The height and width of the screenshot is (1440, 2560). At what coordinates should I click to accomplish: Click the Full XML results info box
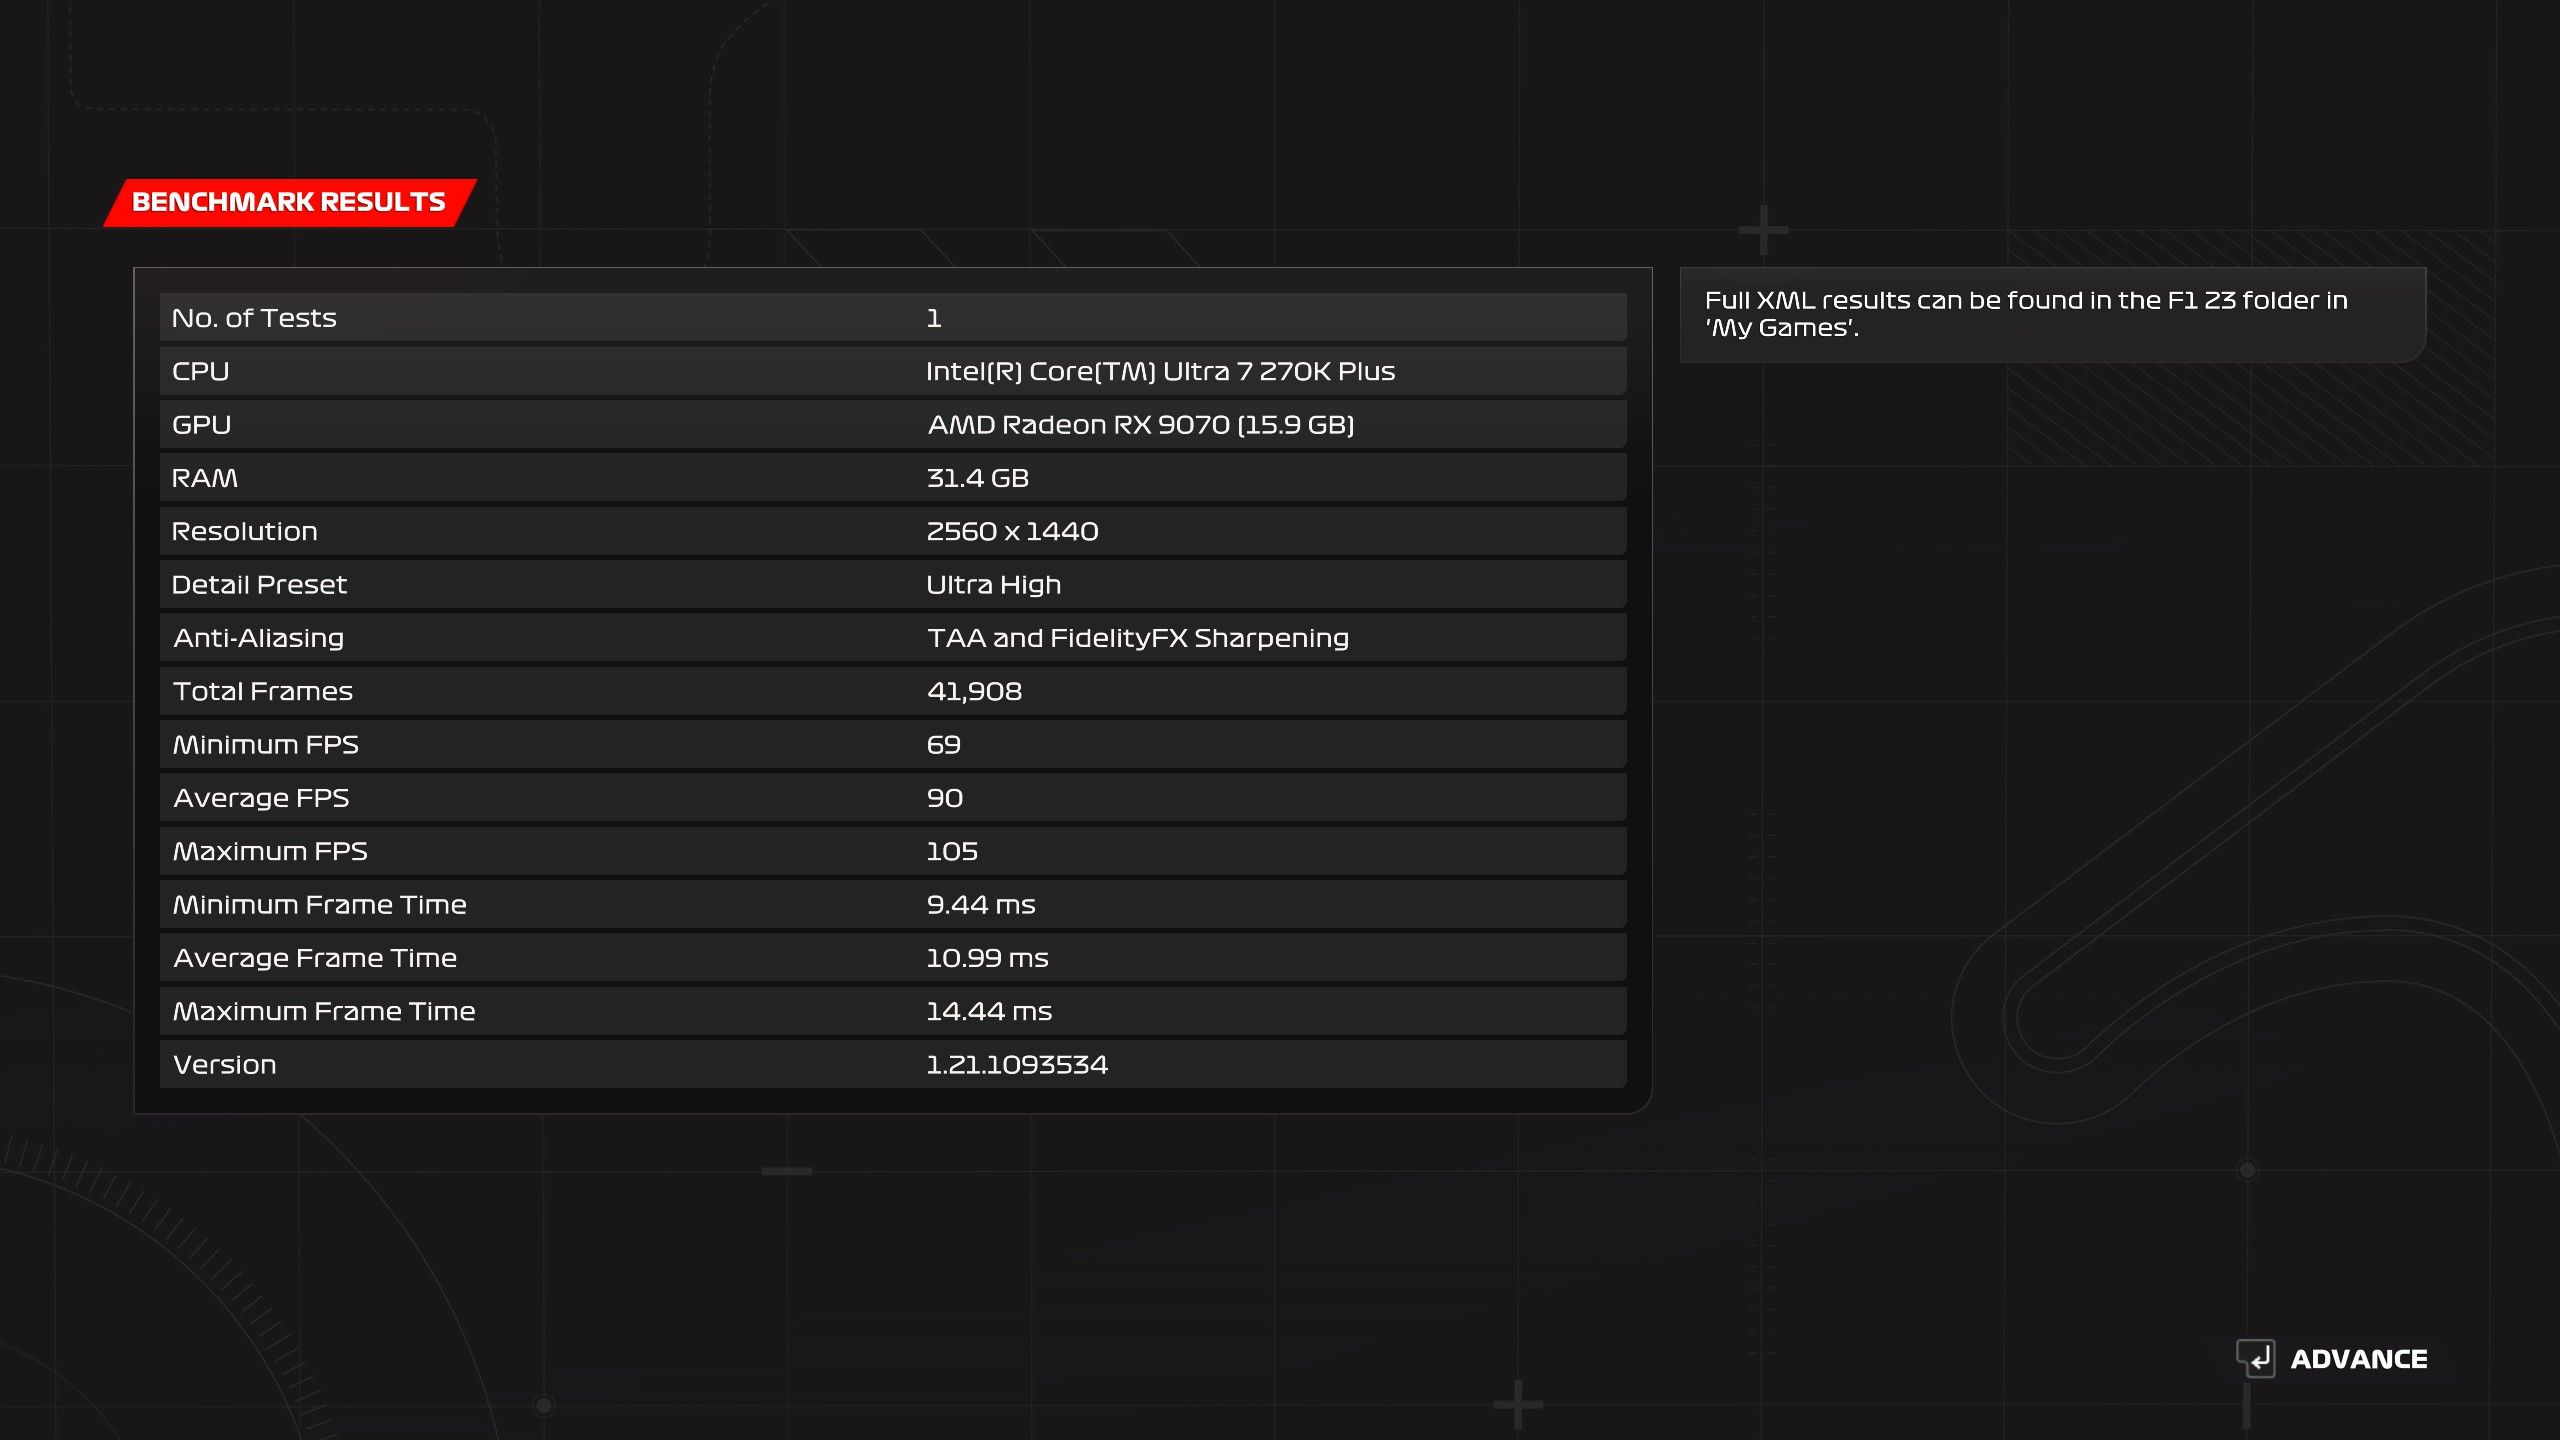tap(2052, 314)
